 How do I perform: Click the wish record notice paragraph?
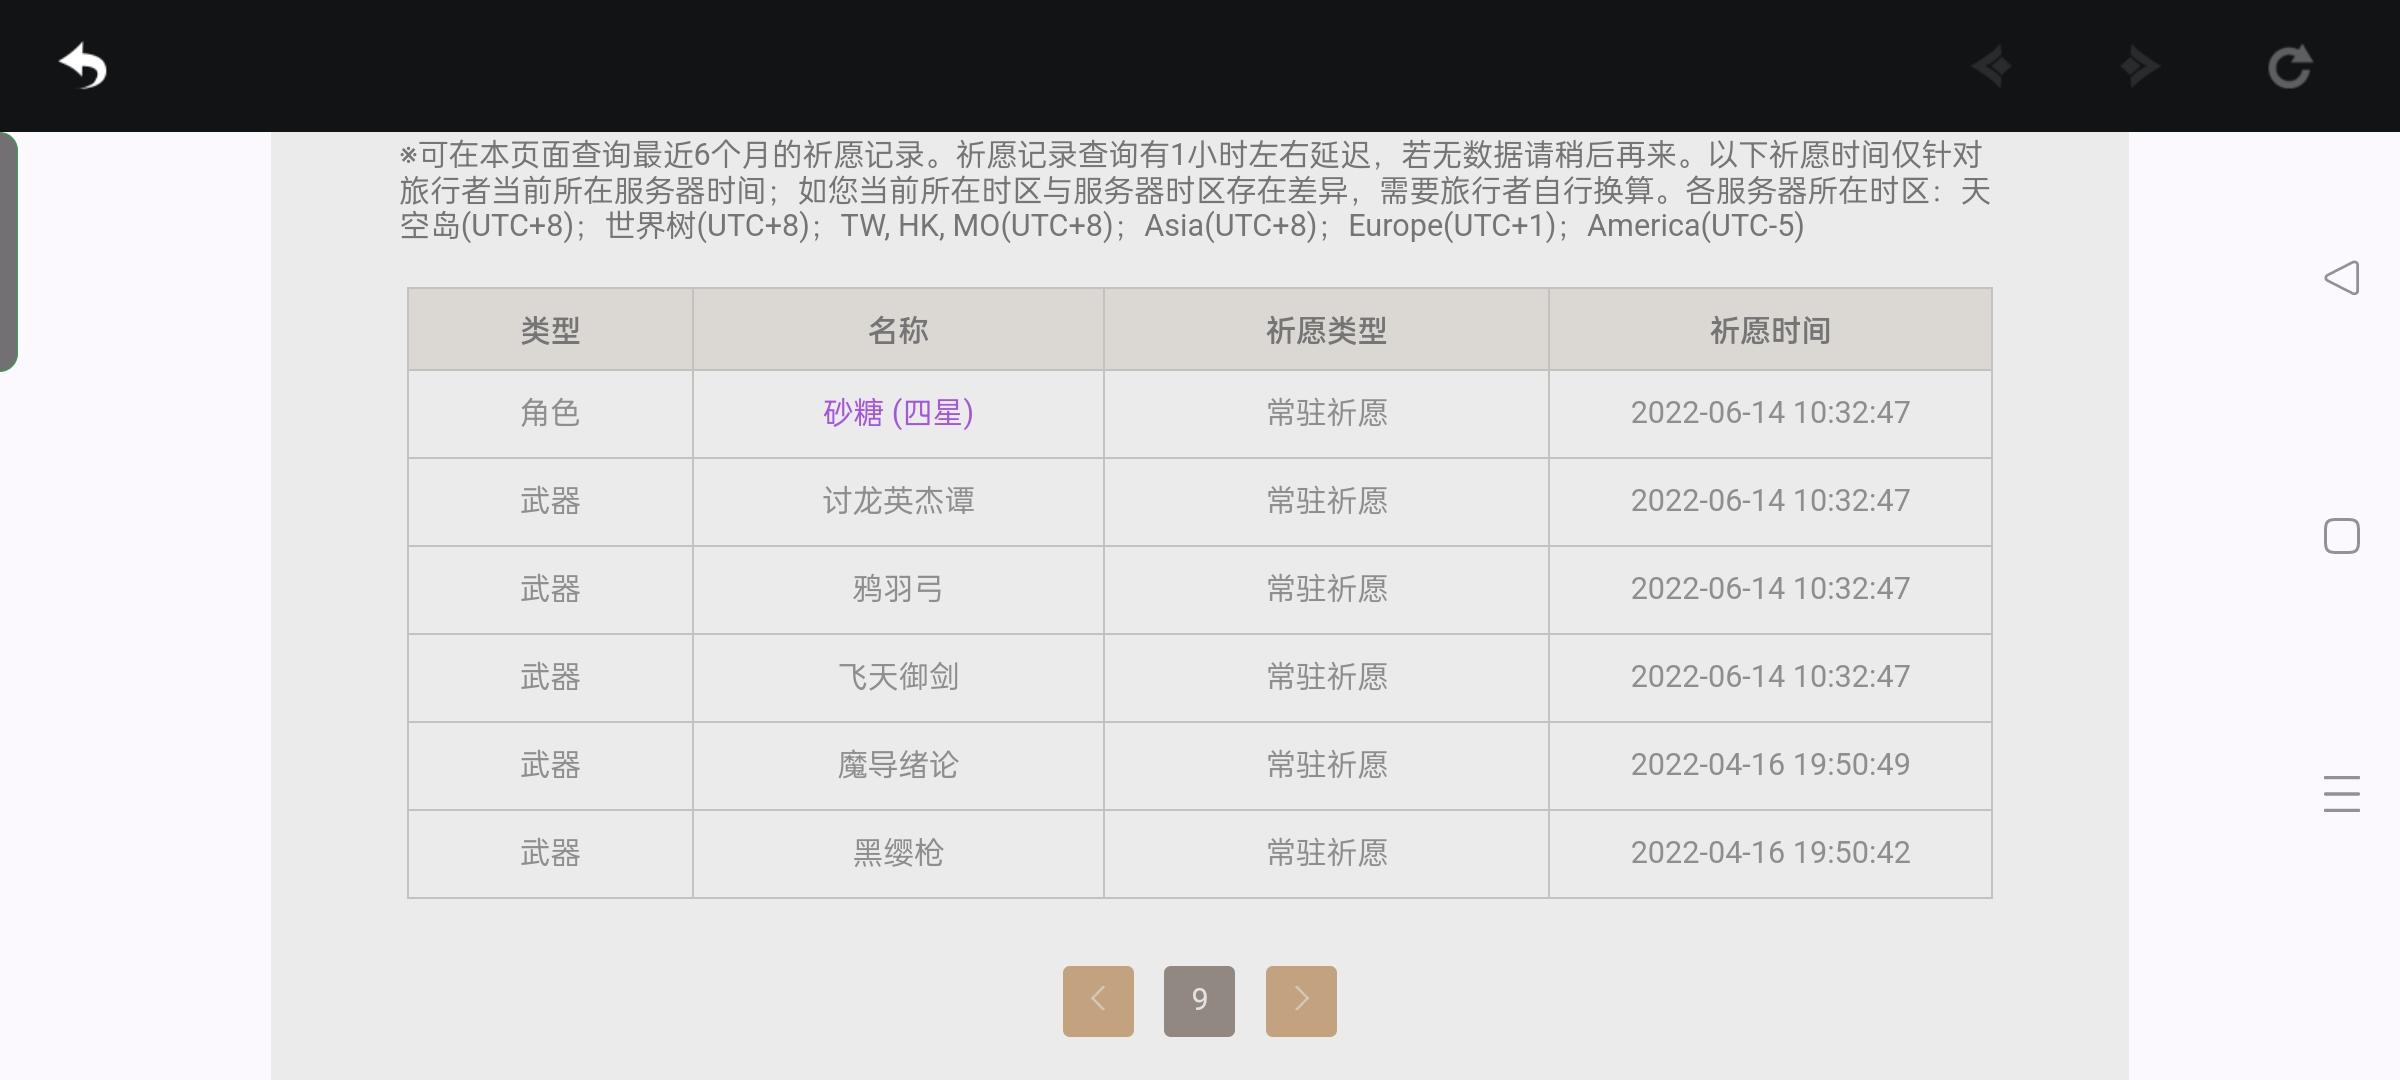(x=1195, y=190)
